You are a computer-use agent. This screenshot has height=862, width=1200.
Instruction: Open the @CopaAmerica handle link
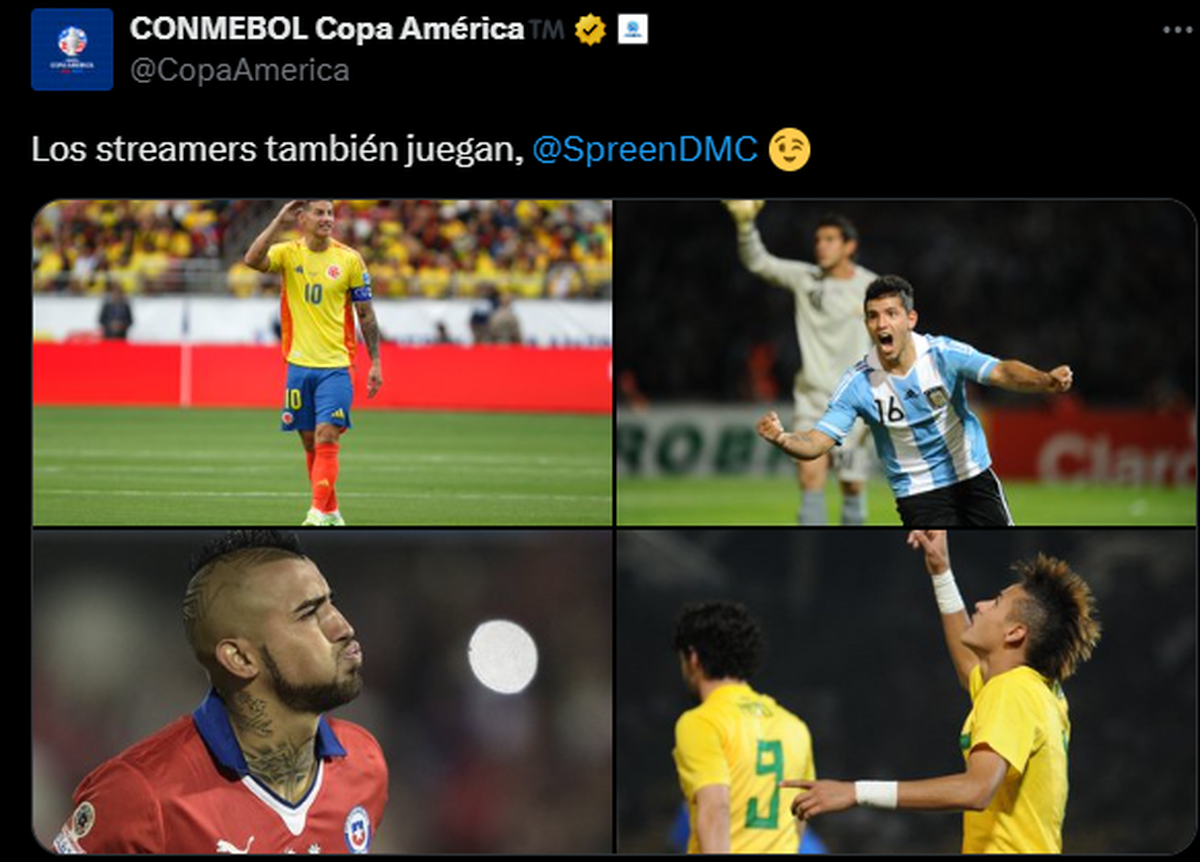pos(240,70)
